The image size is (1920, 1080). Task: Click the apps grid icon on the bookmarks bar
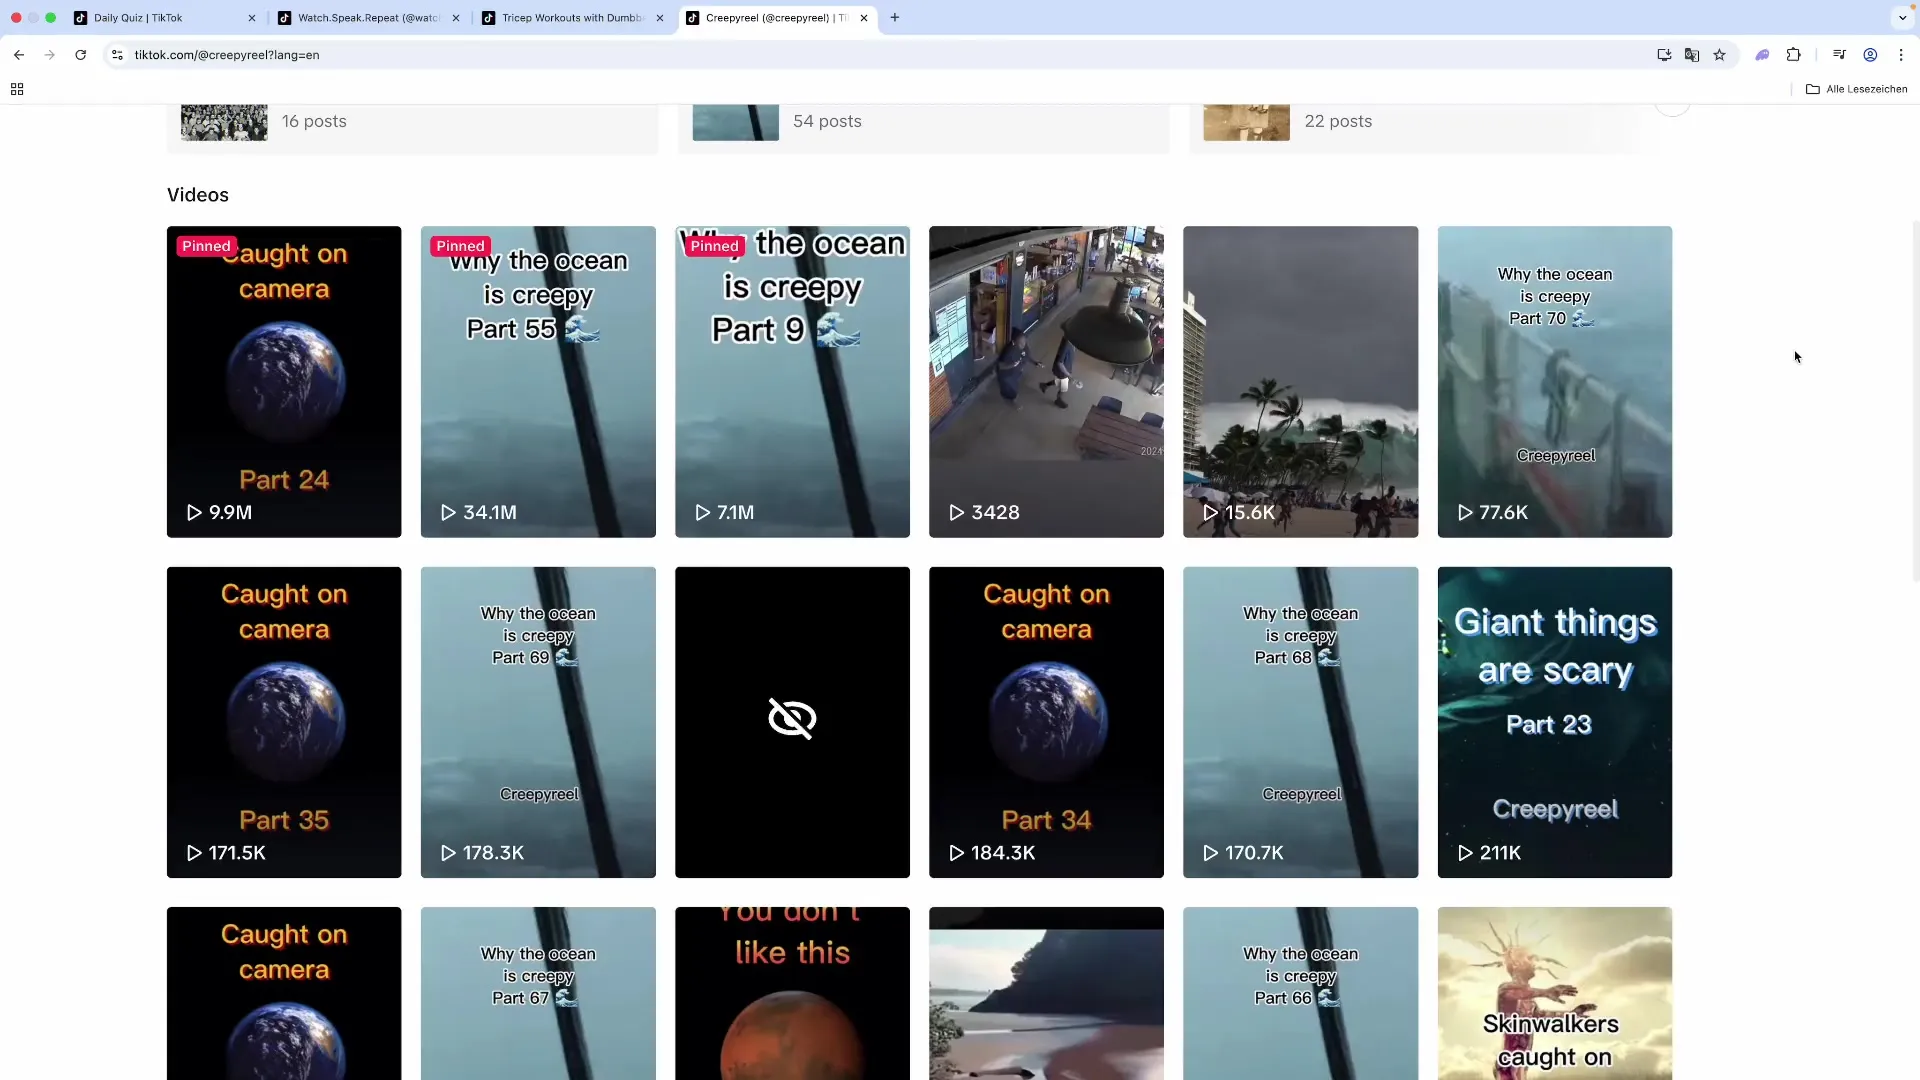16,89
